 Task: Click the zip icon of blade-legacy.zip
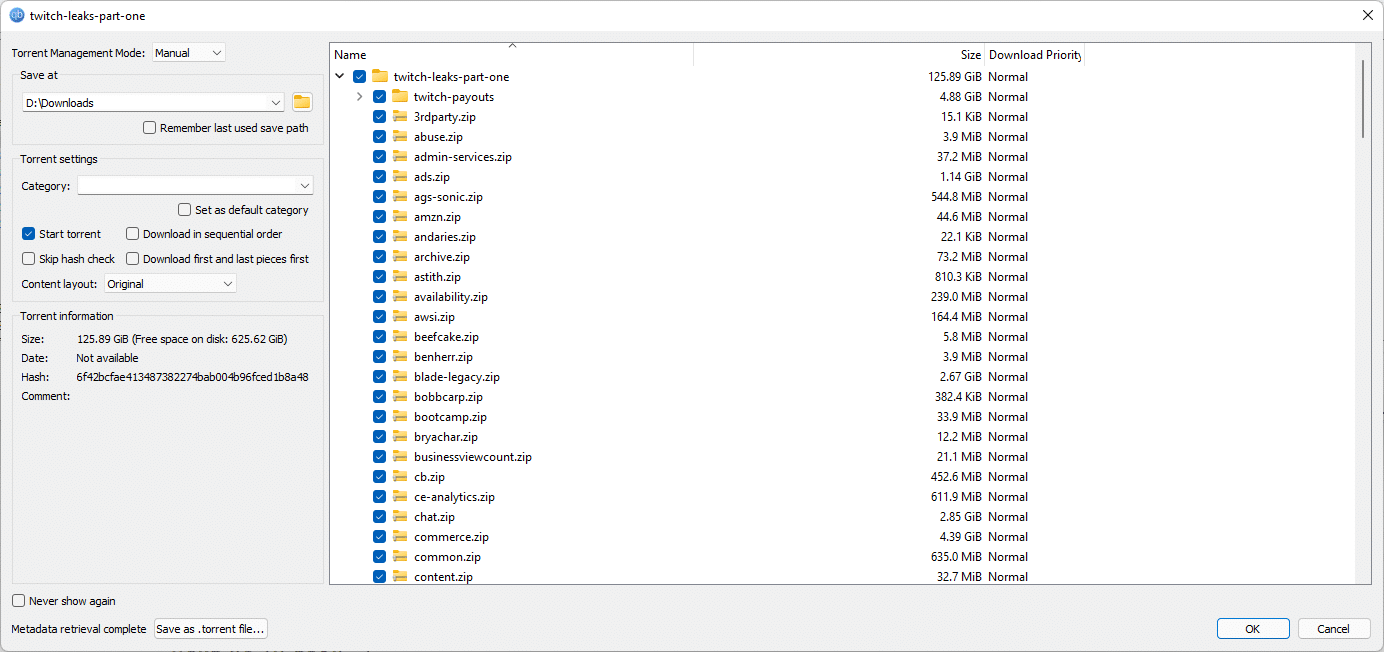[x=400, y=376]
